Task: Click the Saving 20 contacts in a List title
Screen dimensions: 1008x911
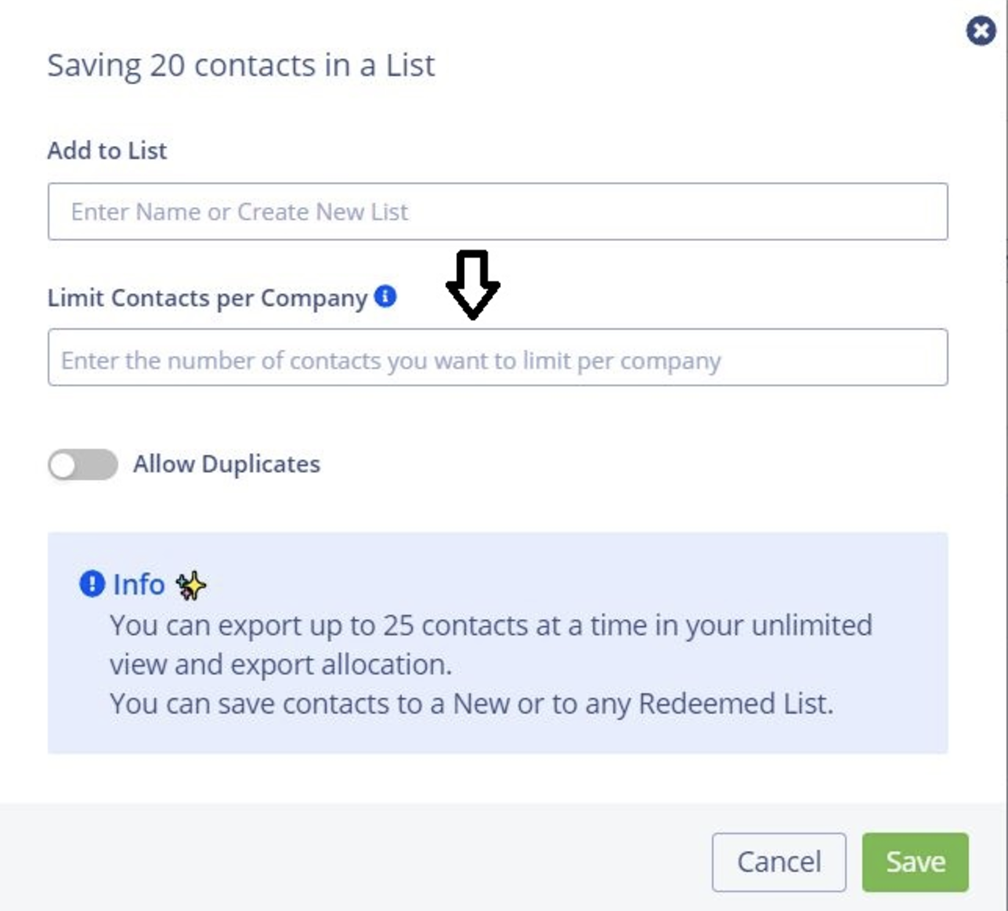Action: tap(241, 66)
